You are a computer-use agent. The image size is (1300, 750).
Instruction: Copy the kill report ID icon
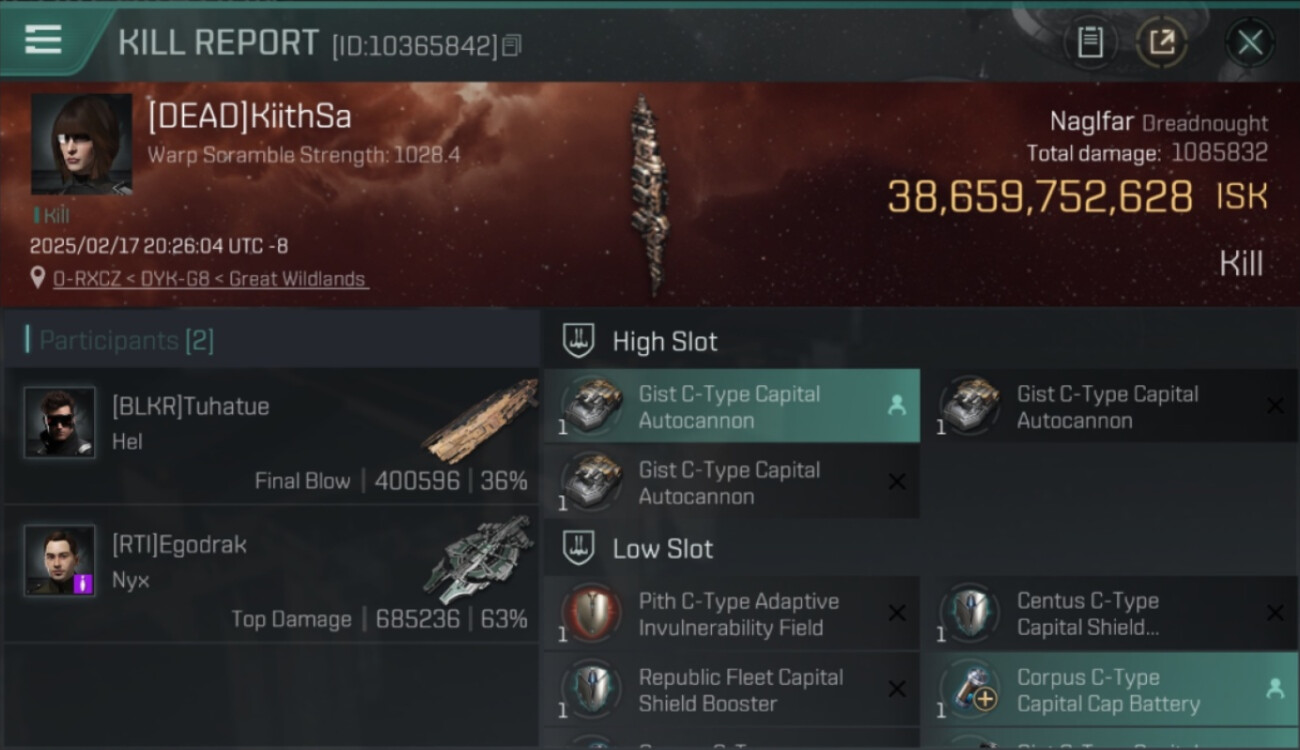click(512, 45)
